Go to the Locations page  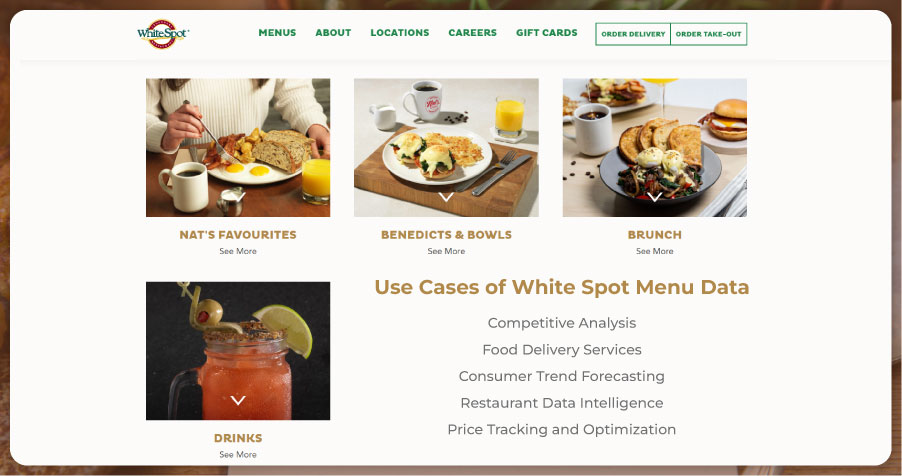(x=400, y=33)
